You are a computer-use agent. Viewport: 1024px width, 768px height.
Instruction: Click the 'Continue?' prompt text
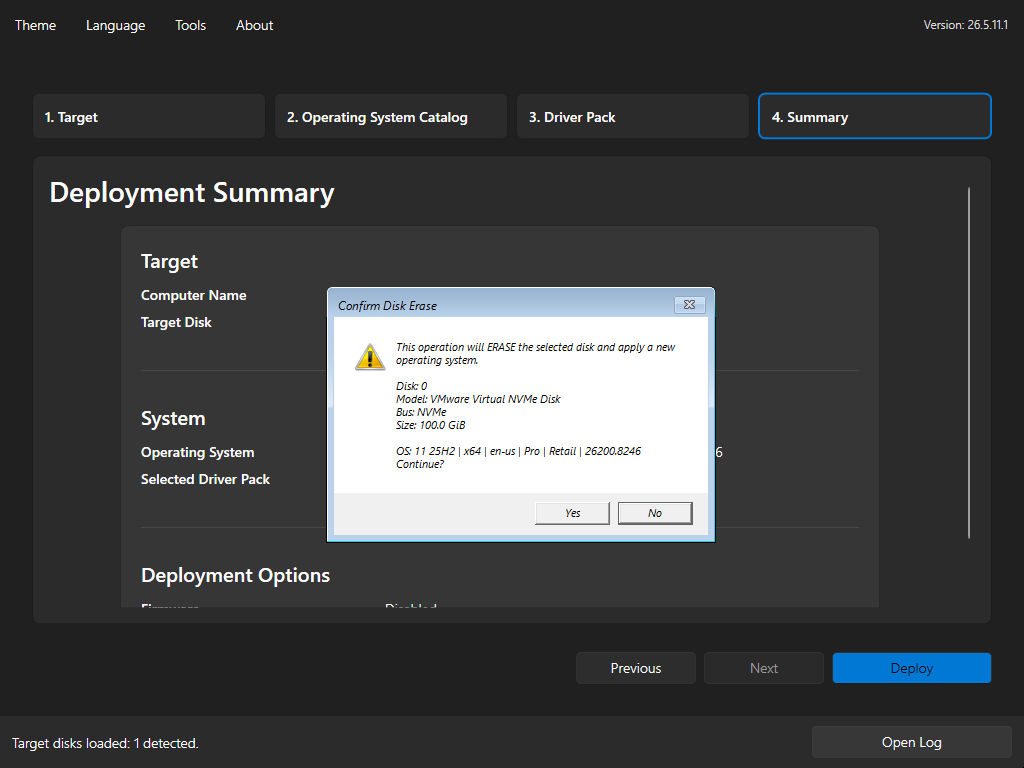[x=420, y=464]
